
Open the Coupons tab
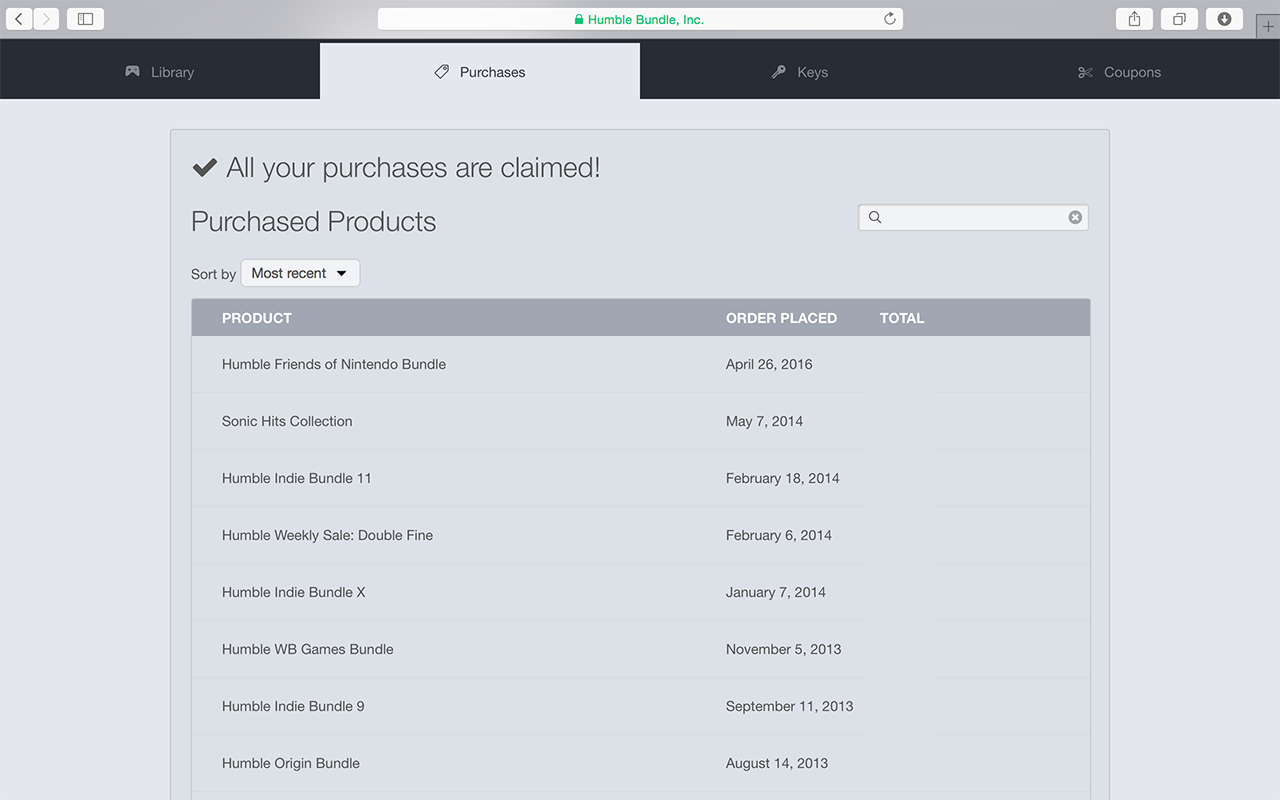pos(1120,72)
